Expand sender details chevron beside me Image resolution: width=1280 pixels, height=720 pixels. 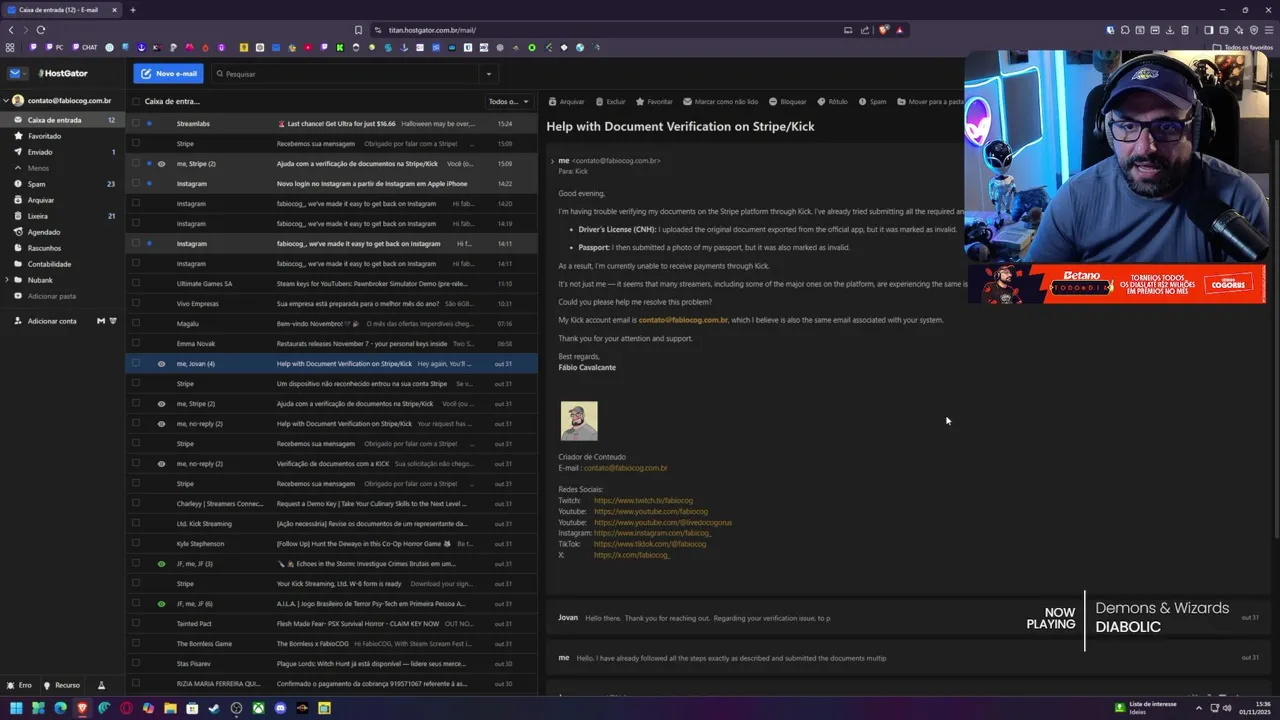coord(552,160)
